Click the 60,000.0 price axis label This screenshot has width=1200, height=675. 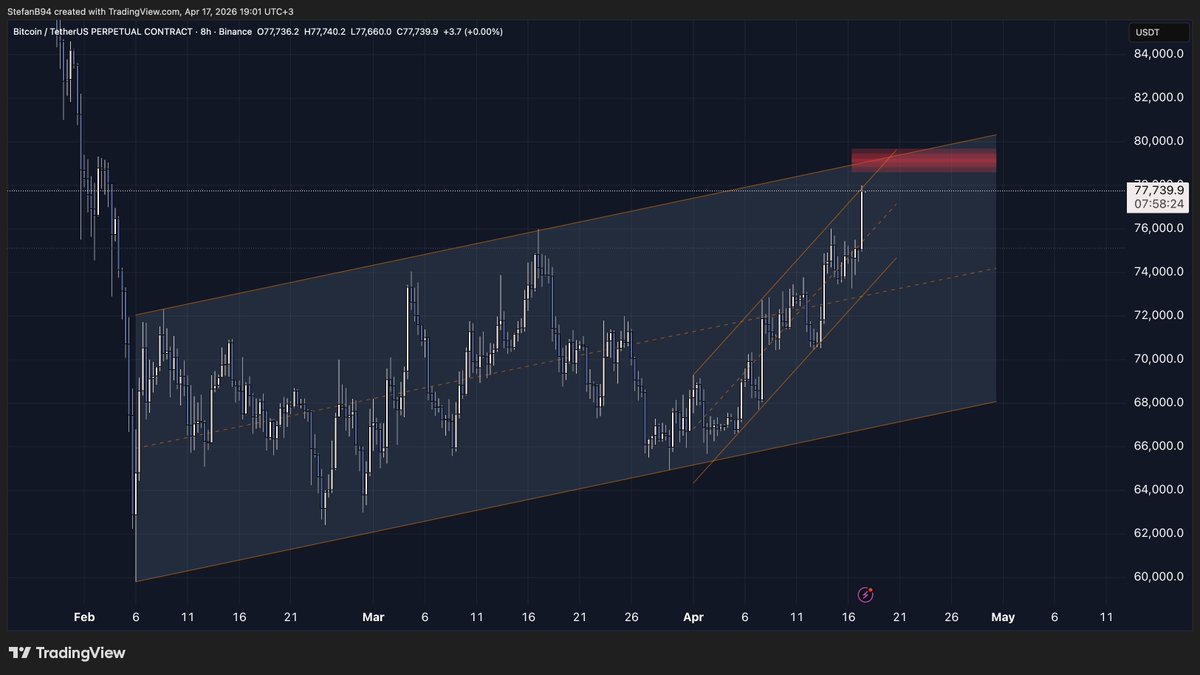pos(1160,577)
